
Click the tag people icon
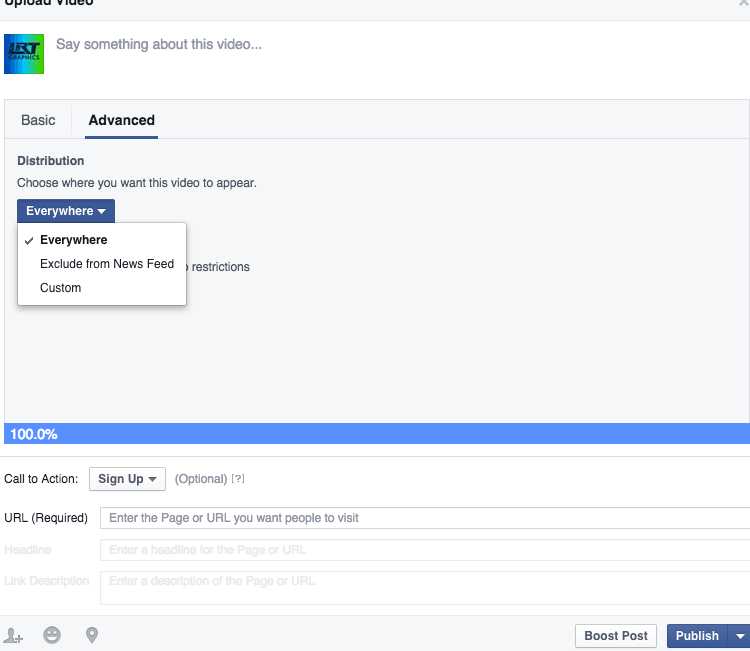tap(13, 636)
